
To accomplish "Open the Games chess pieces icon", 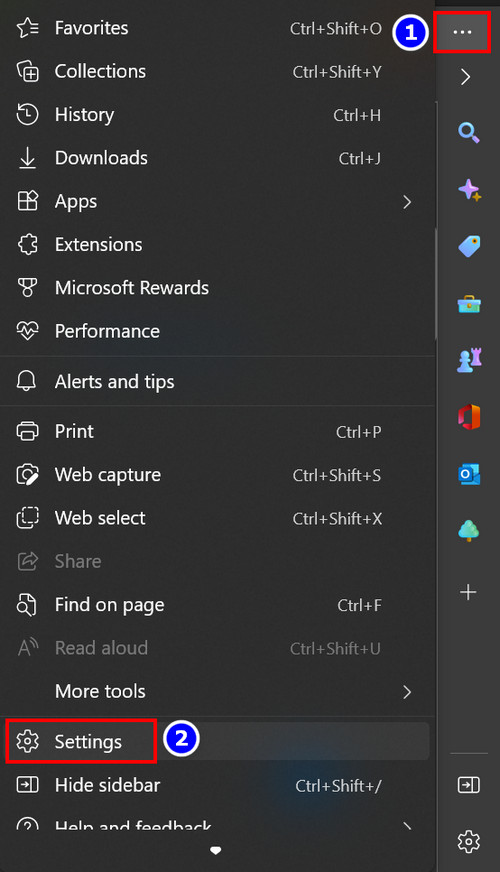I will 469,360.
